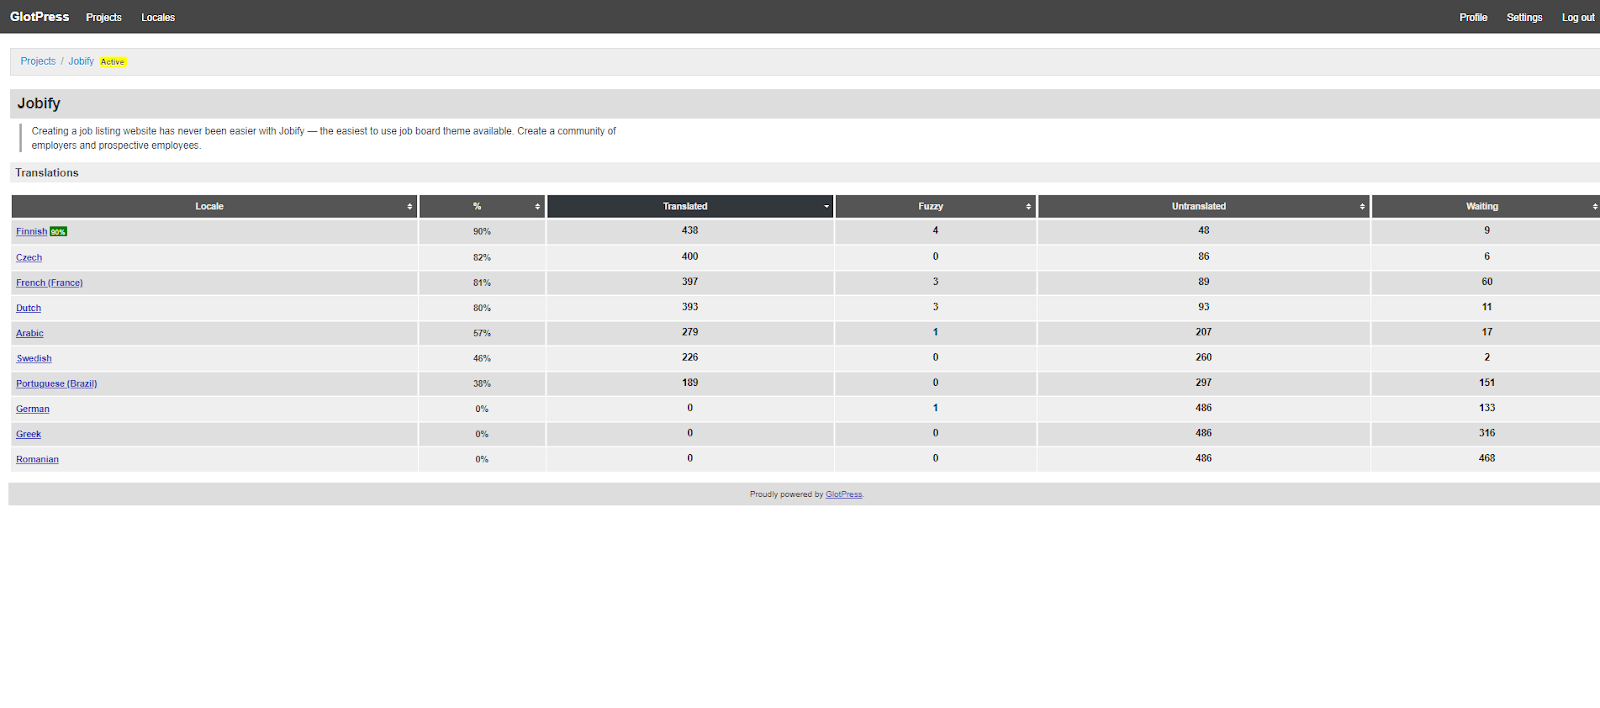The image size is (1600, 708).
Task: Click Arabic translated count 279
Action: click(690, 332)
